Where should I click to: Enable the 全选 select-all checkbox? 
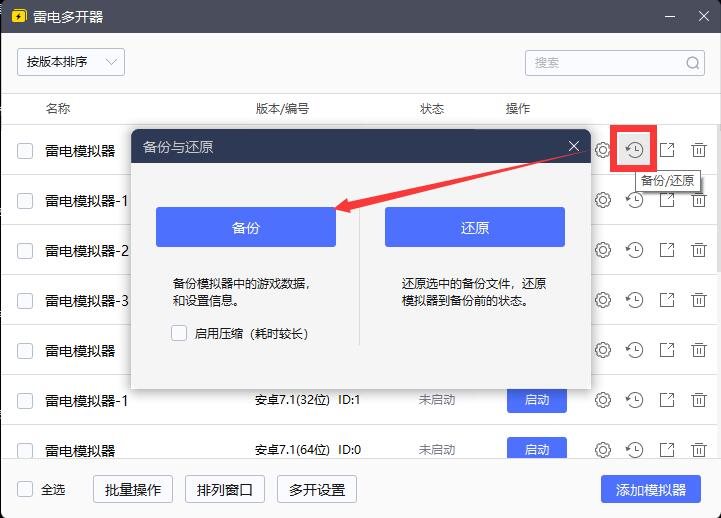click(x=25, y=489)
